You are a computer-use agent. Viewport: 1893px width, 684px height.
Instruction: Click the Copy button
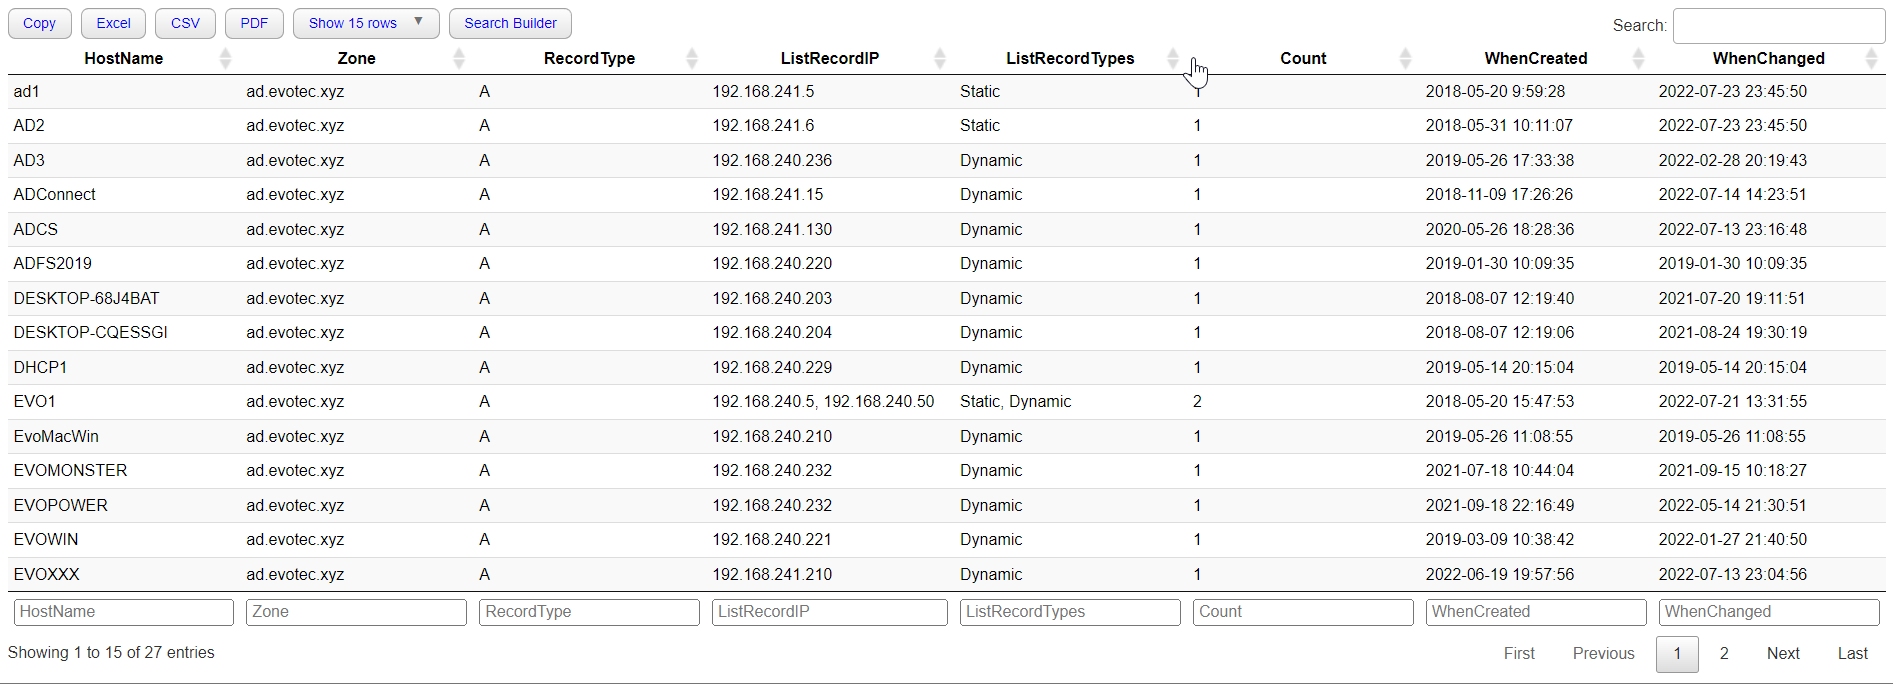click(x=40, y=23)
